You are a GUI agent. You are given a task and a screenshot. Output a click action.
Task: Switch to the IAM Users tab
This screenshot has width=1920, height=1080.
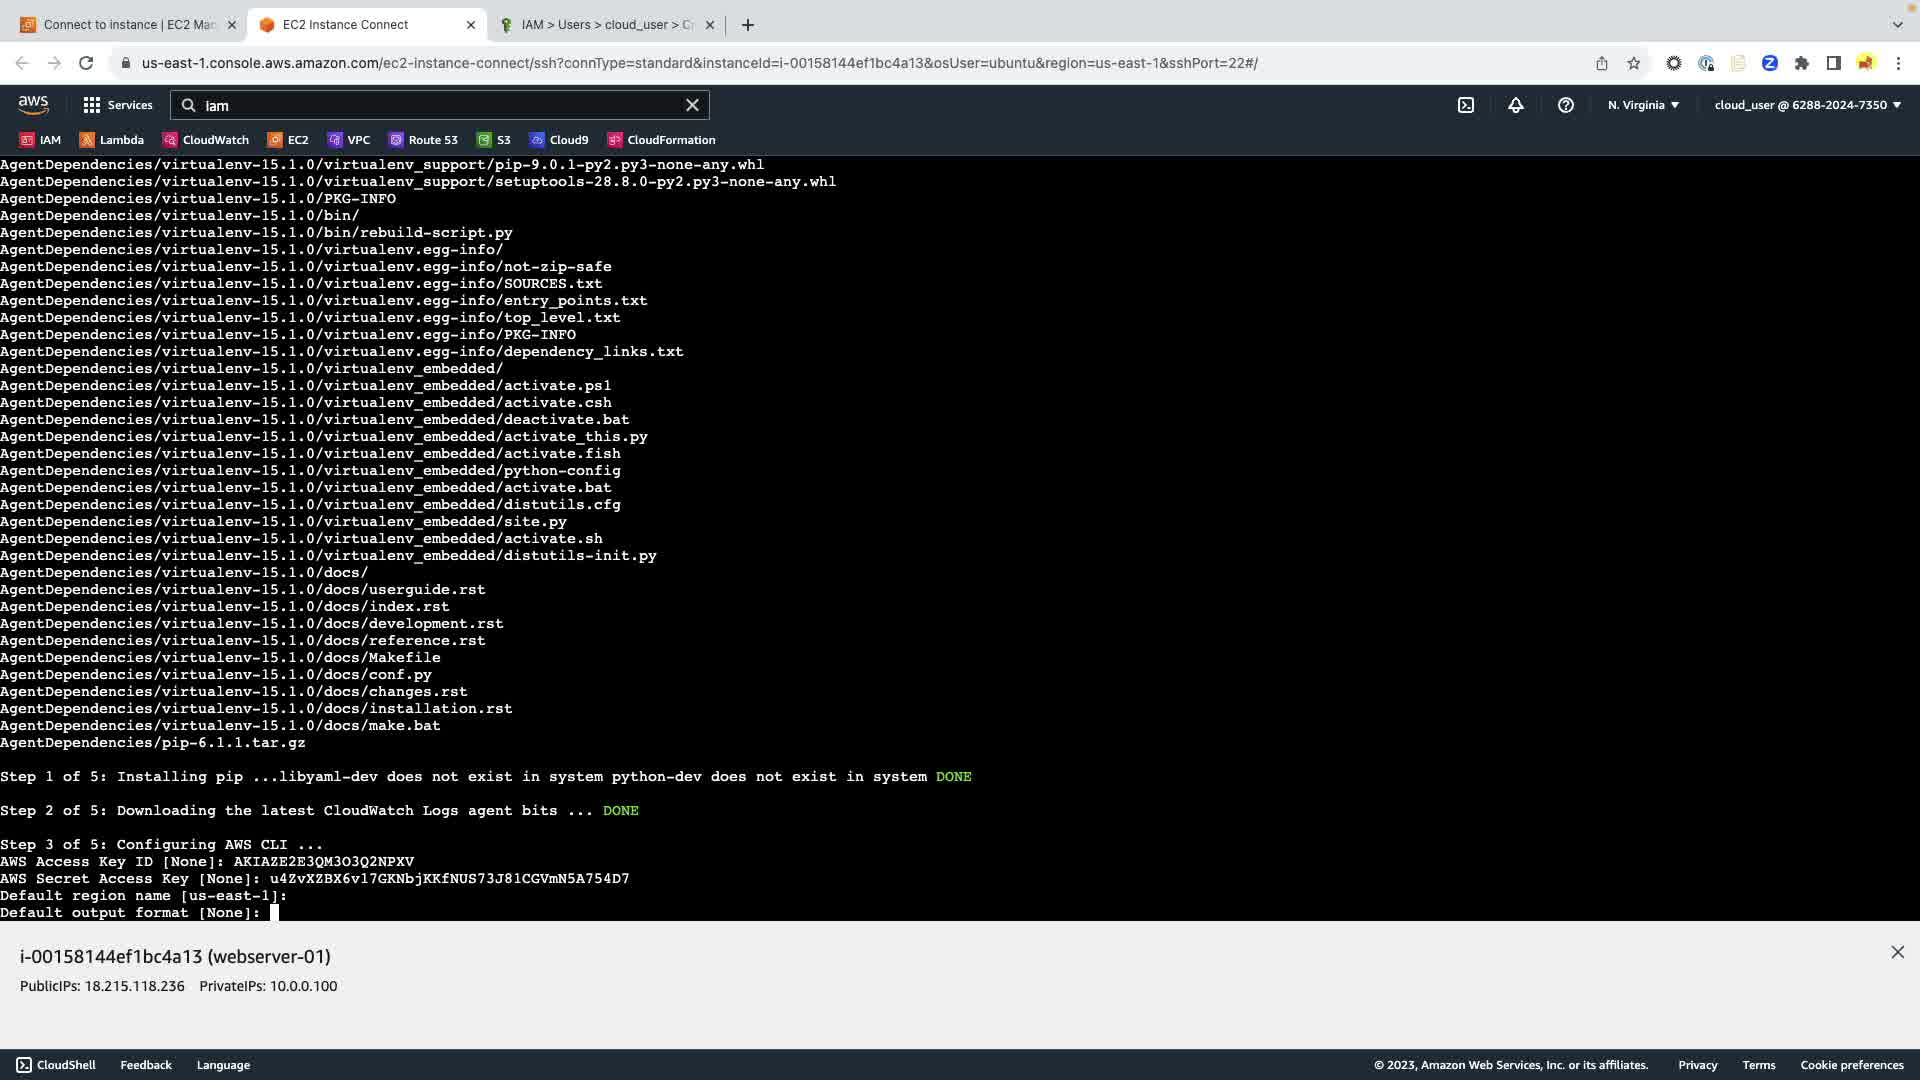pos(605,25)
